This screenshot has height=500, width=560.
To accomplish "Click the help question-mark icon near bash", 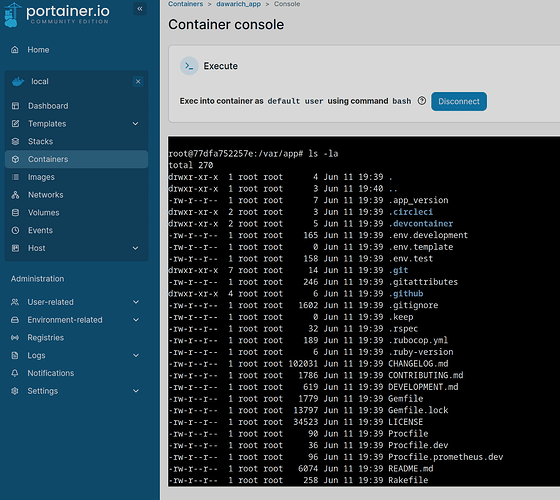I will pos(422,101).
